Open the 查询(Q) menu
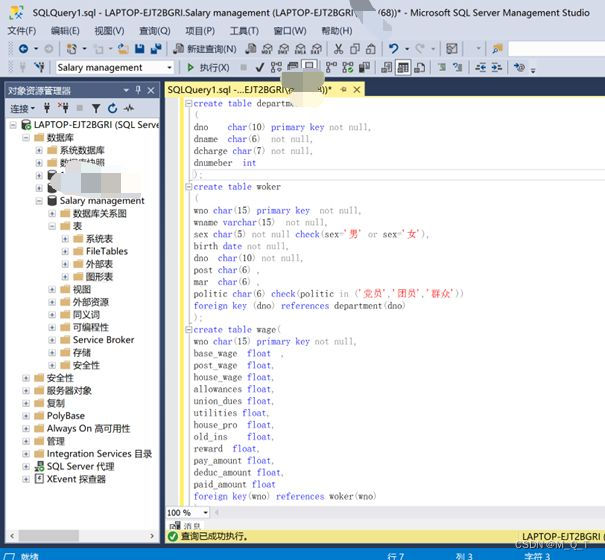Image resolution: width=605 pixels, height=560 pixels. (155, 30)
